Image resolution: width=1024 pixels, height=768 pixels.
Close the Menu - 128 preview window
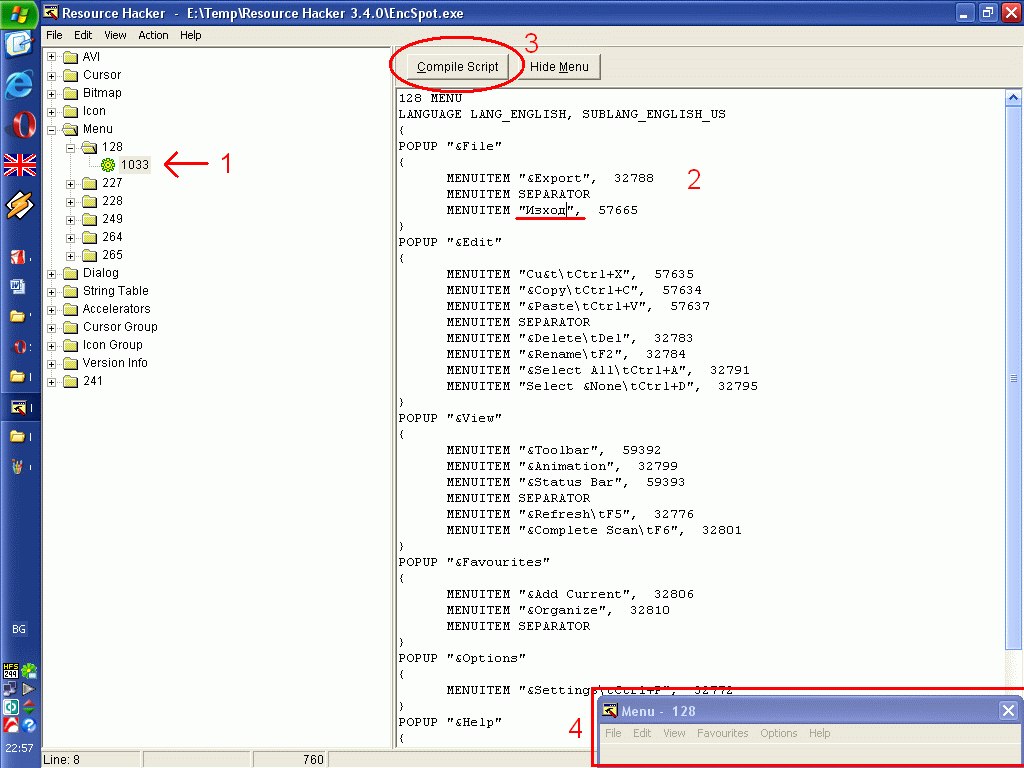pos(1008,711)
